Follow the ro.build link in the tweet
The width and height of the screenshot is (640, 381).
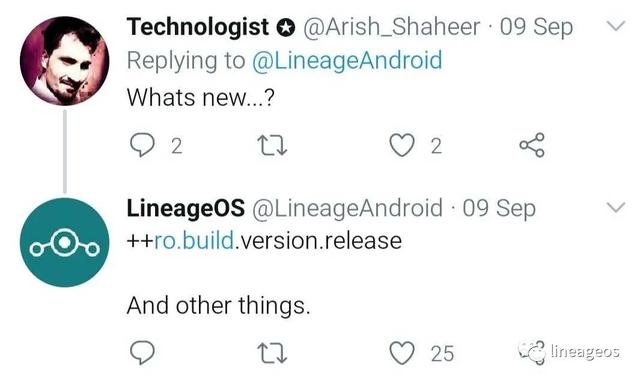coord(194,241)
